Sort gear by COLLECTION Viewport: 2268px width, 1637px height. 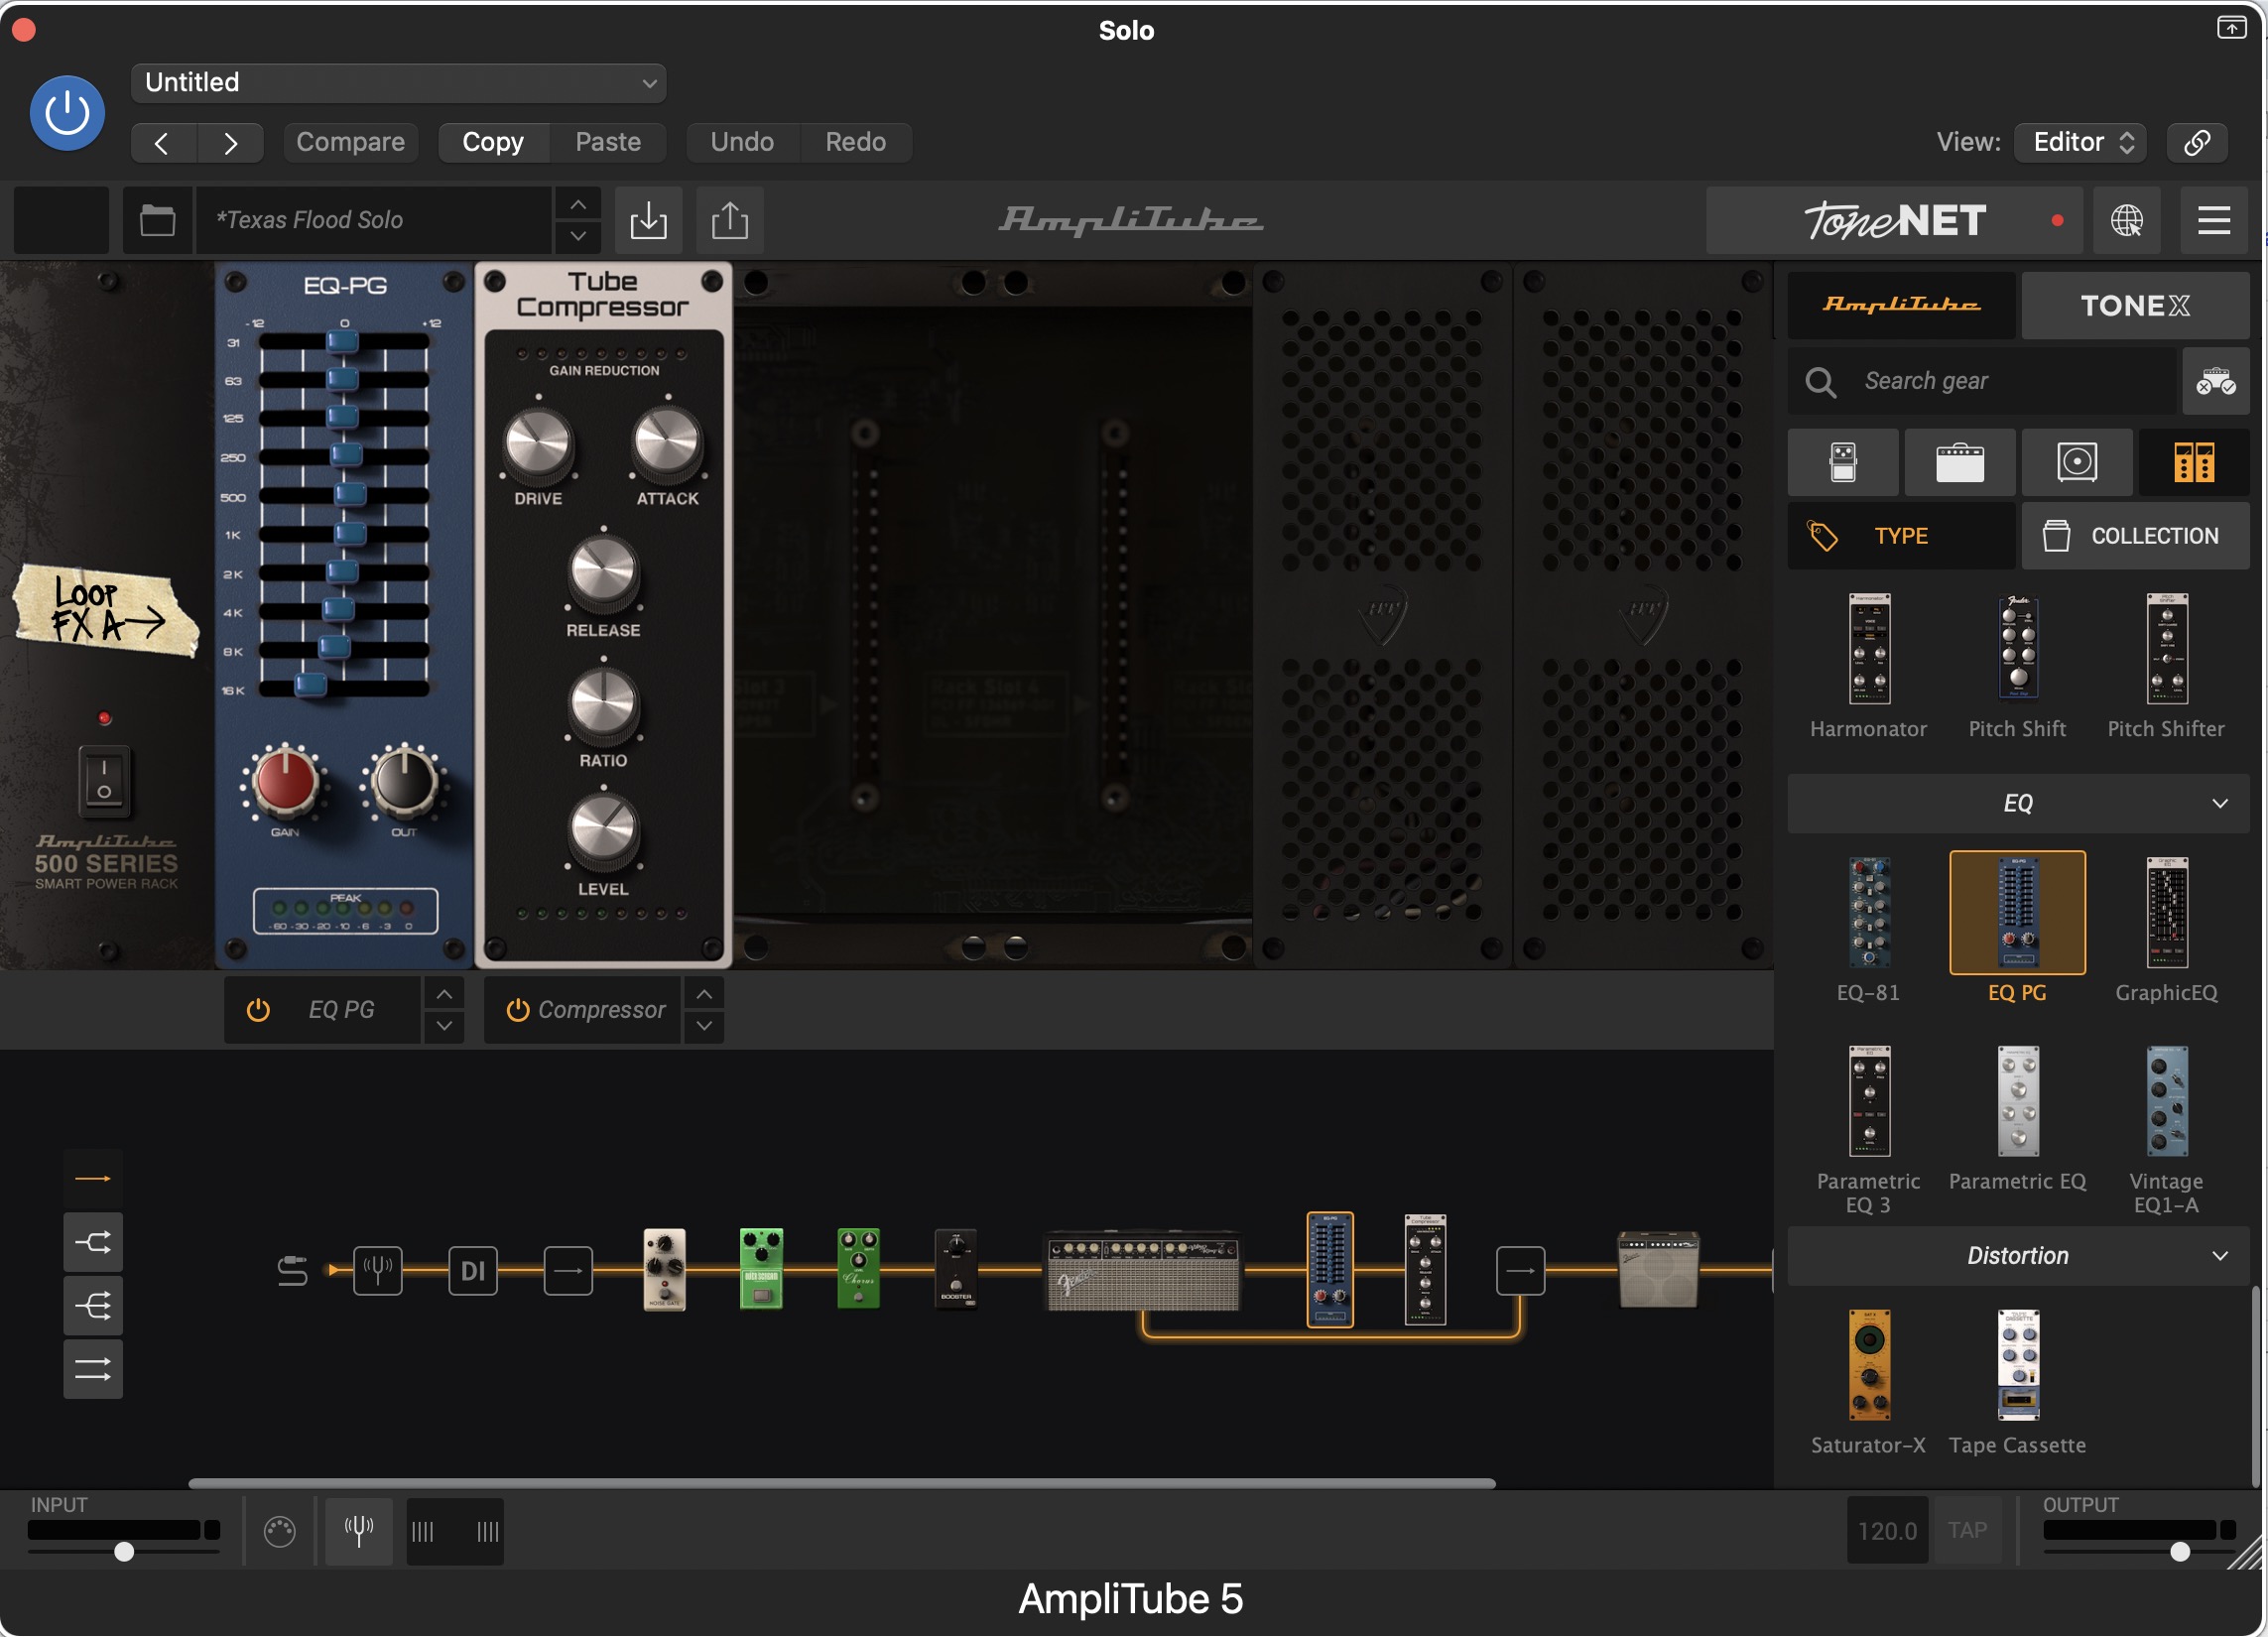2135,536
